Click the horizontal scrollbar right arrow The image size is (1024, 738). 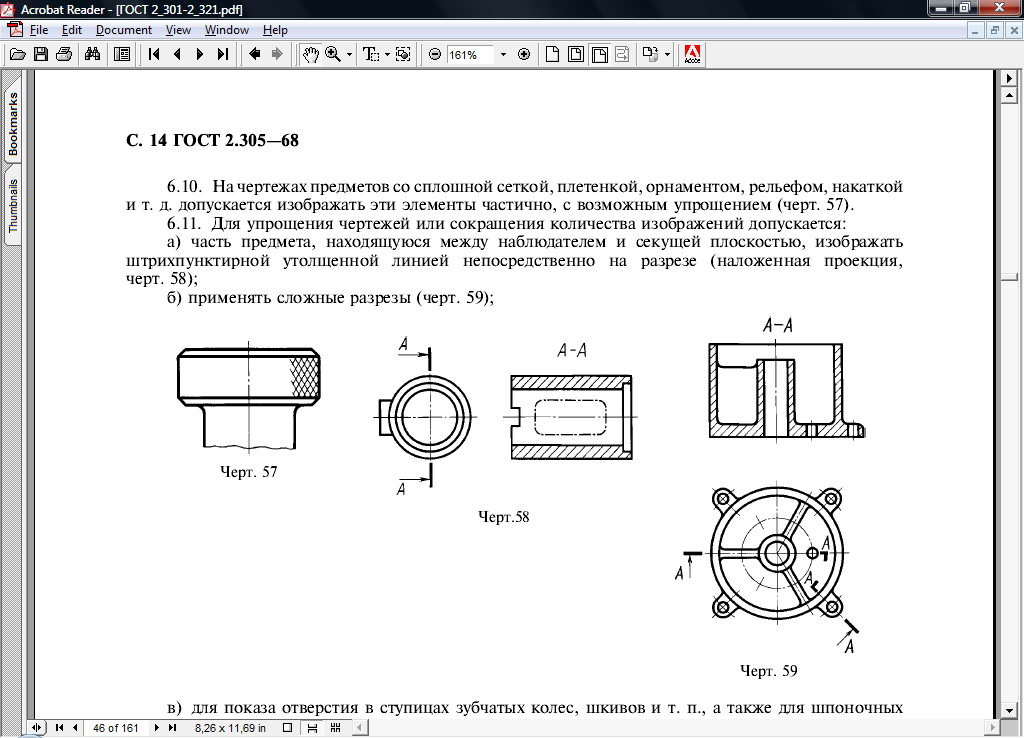[x=992, y=728]
